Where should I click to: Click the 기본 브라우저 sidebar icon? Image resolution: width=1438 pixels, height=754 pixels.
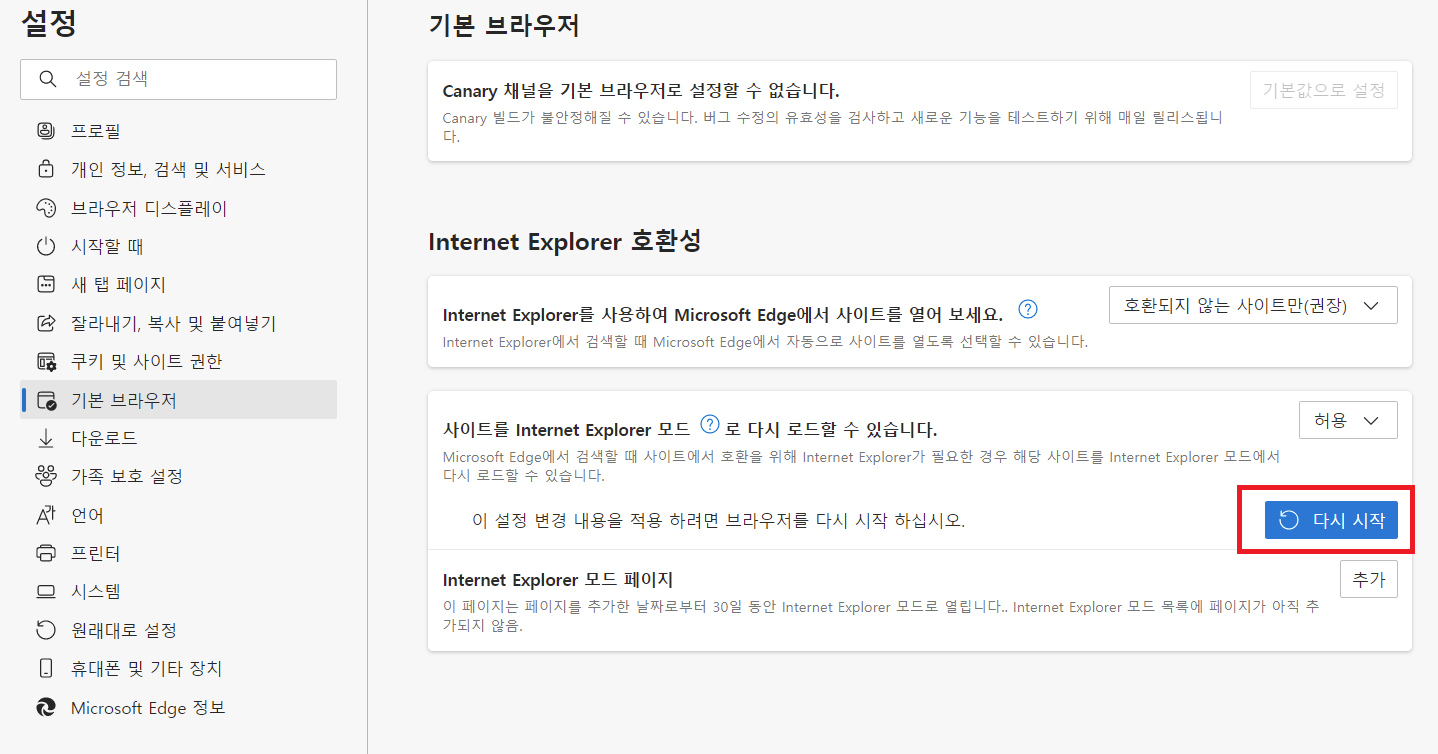(46, 400)
